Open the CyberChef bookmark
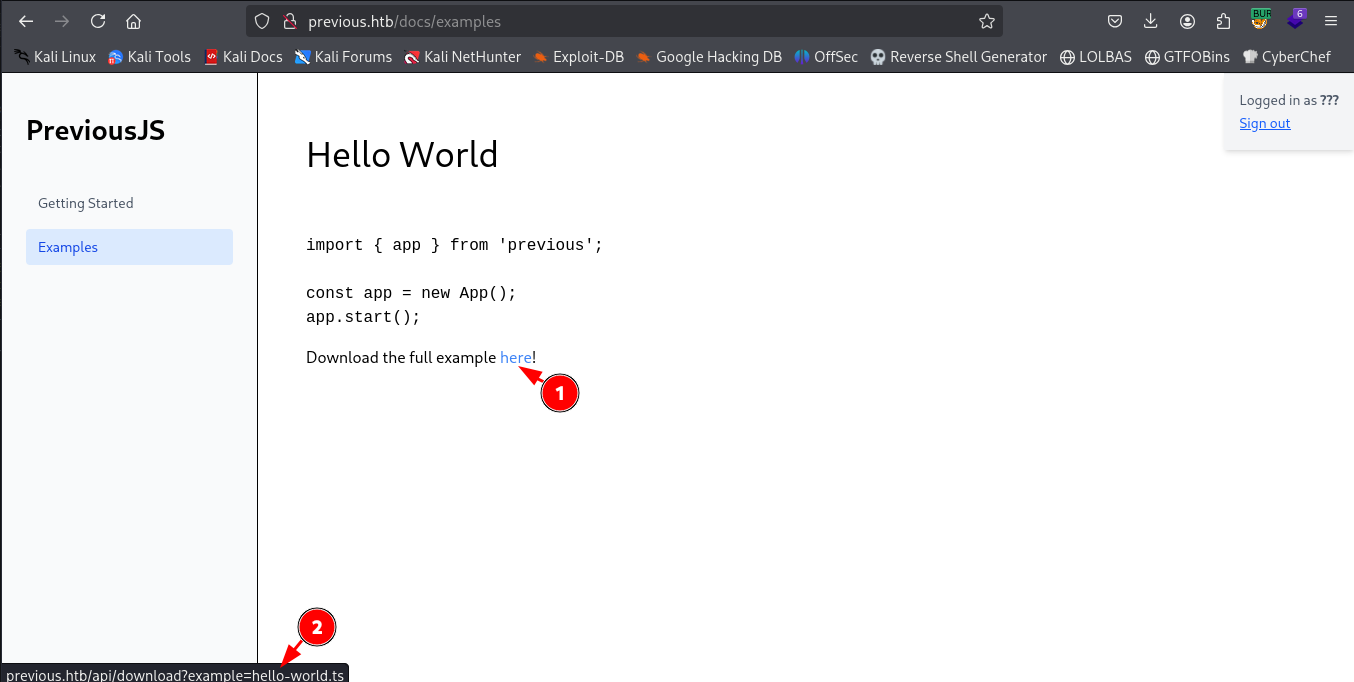The image size is (1354, 682). 1287,57
